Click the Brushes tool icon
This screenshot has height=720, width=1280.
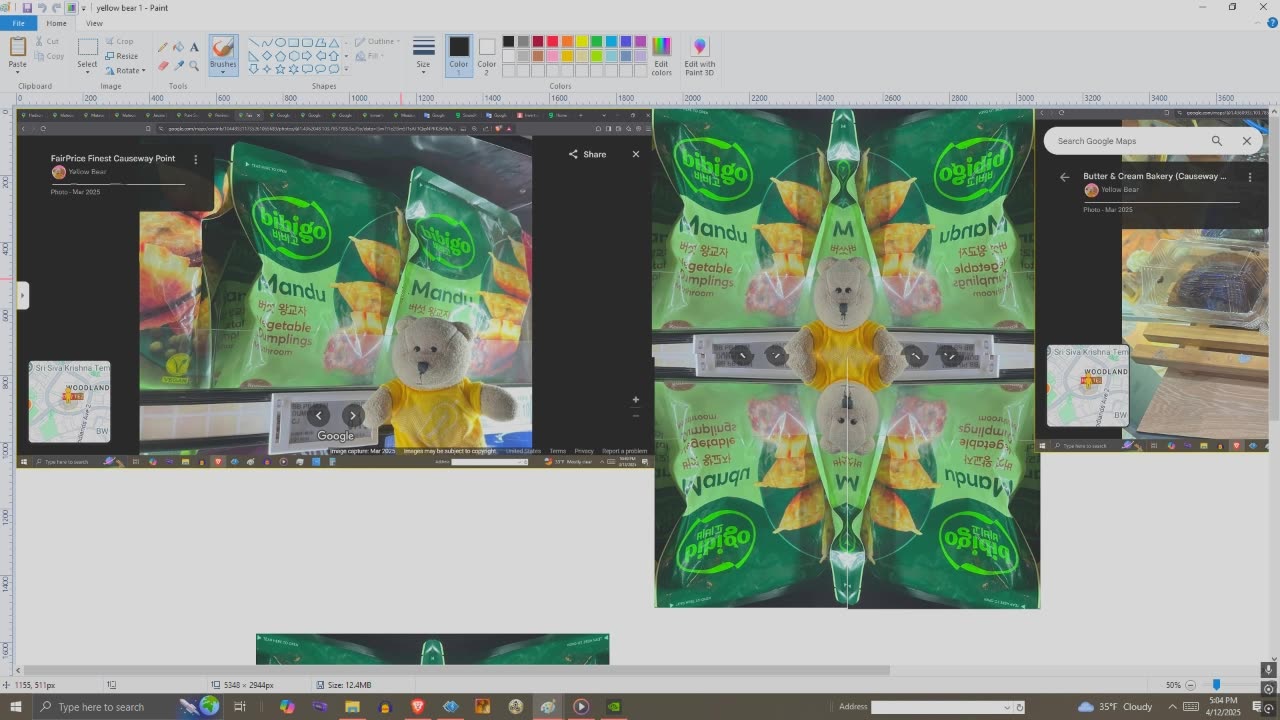[x=223, y=47]
